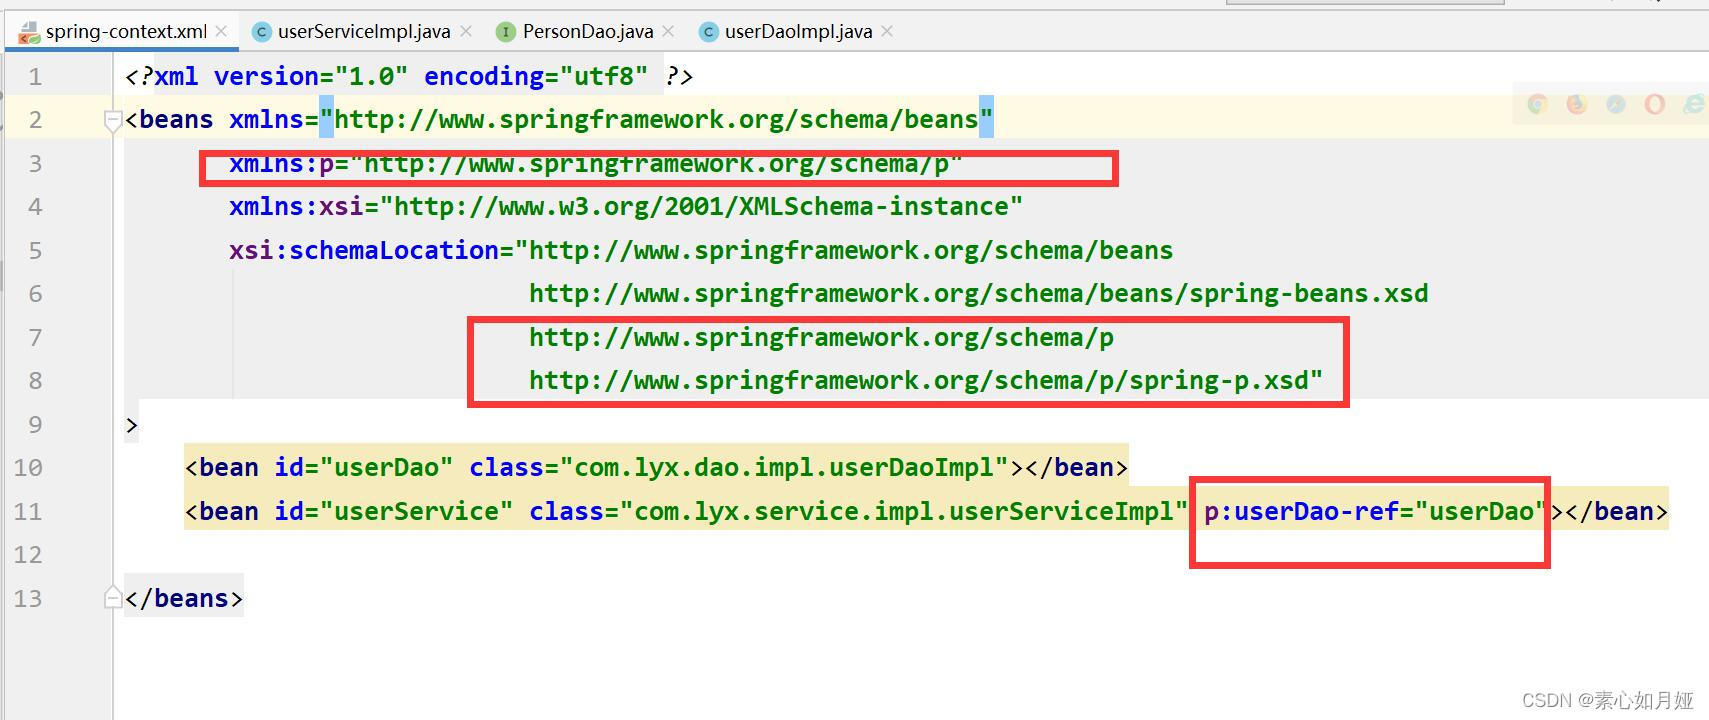Collapse fold marker at closing beans line 13
Screen dimensions: 1709x720
coord(113,598)
